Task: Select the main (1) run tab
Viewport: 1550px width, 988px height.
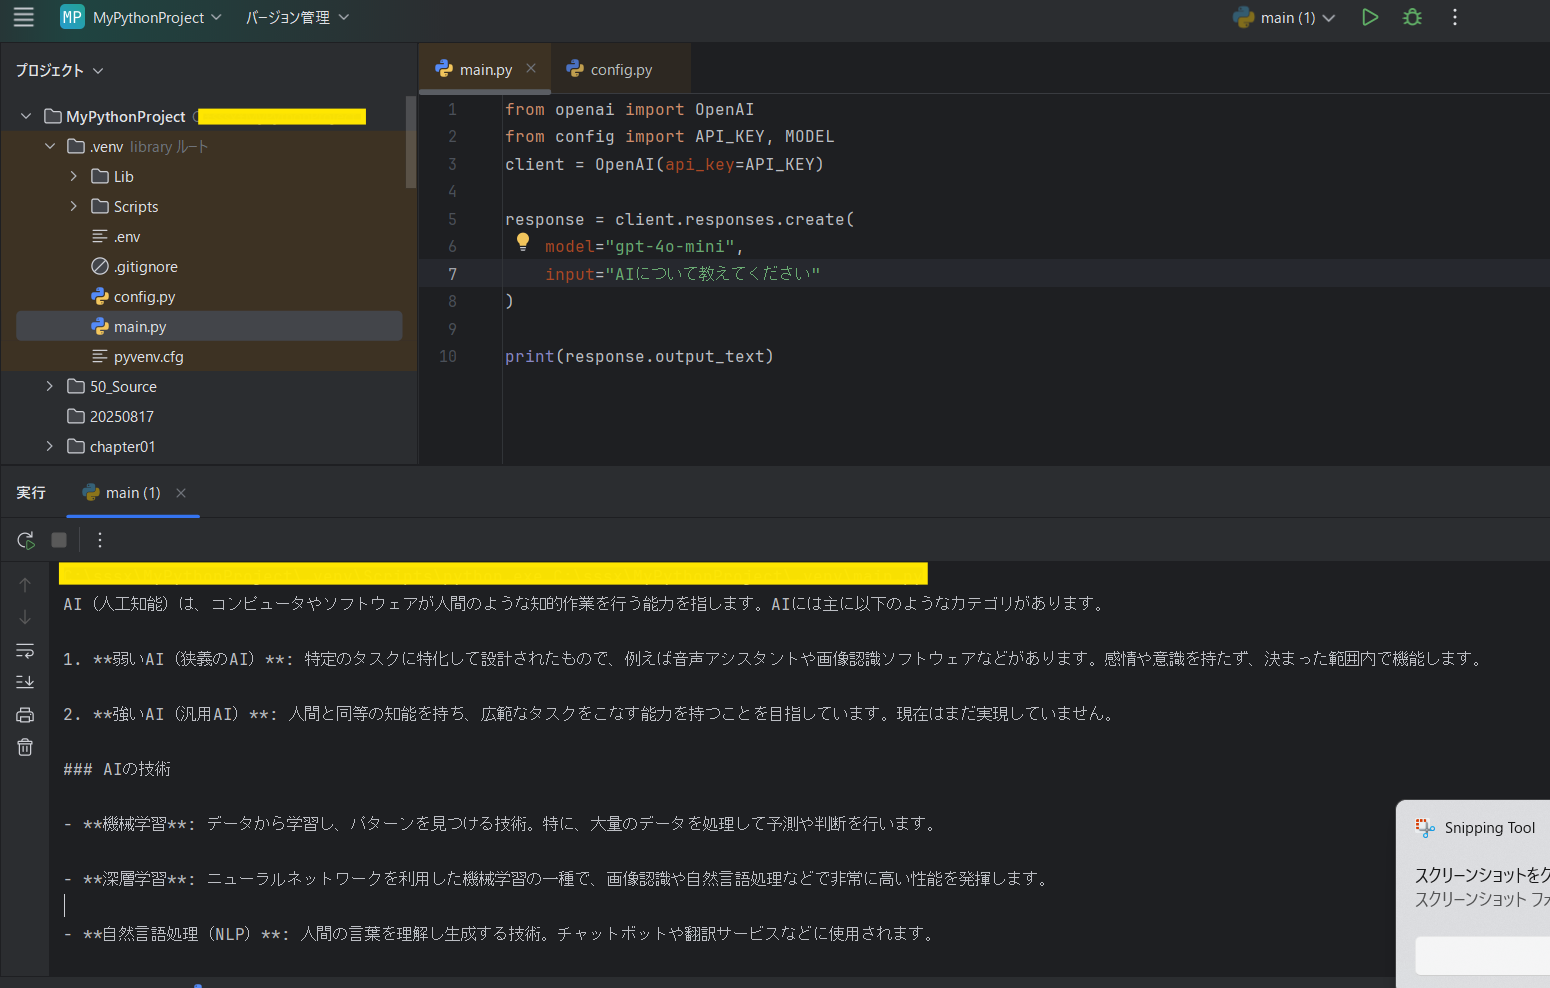Action: pyautogui.click(x=132, y=493)
